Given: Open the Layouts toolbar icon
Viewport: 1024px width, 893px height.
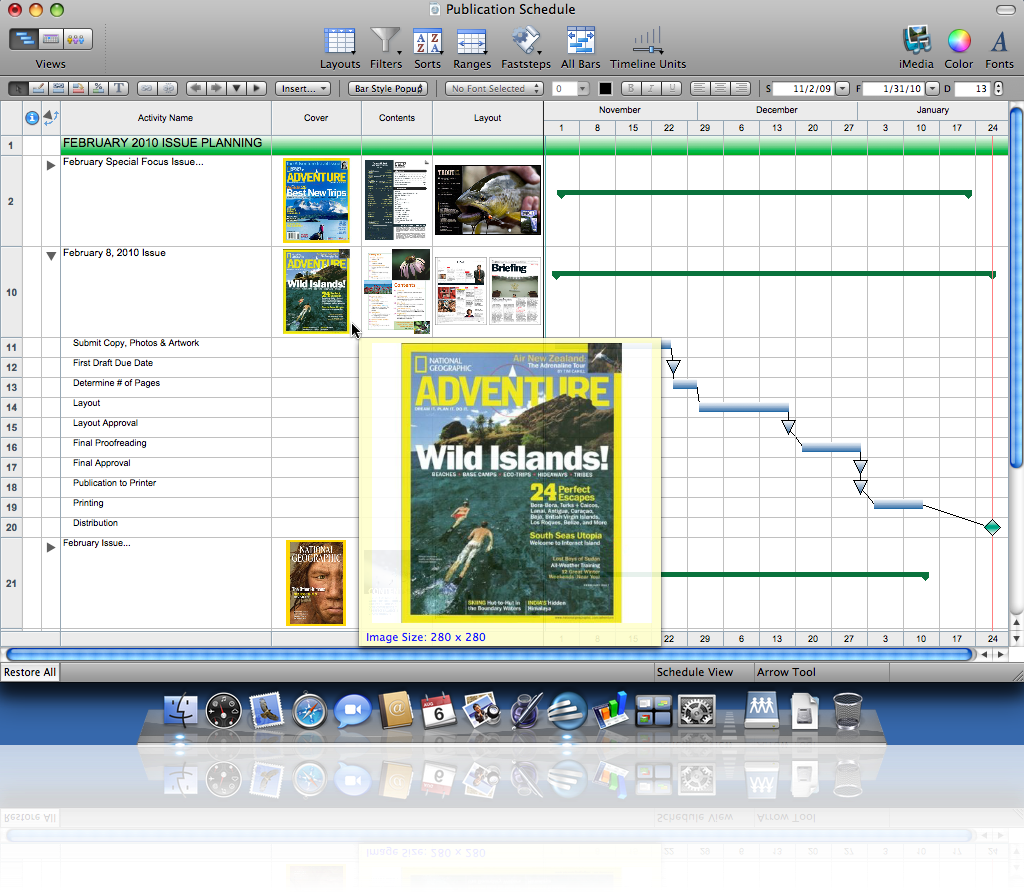Looking at the screenshot, I should point(340,43).
